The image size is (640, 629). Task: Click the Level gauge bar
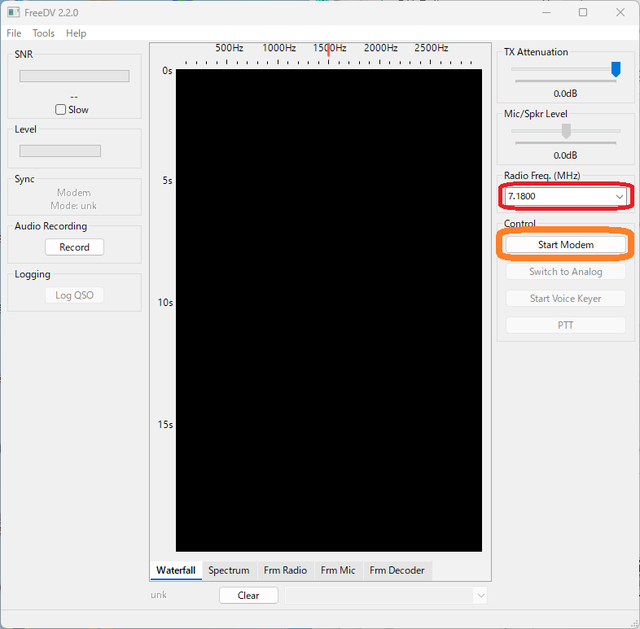tap(60, 151)
